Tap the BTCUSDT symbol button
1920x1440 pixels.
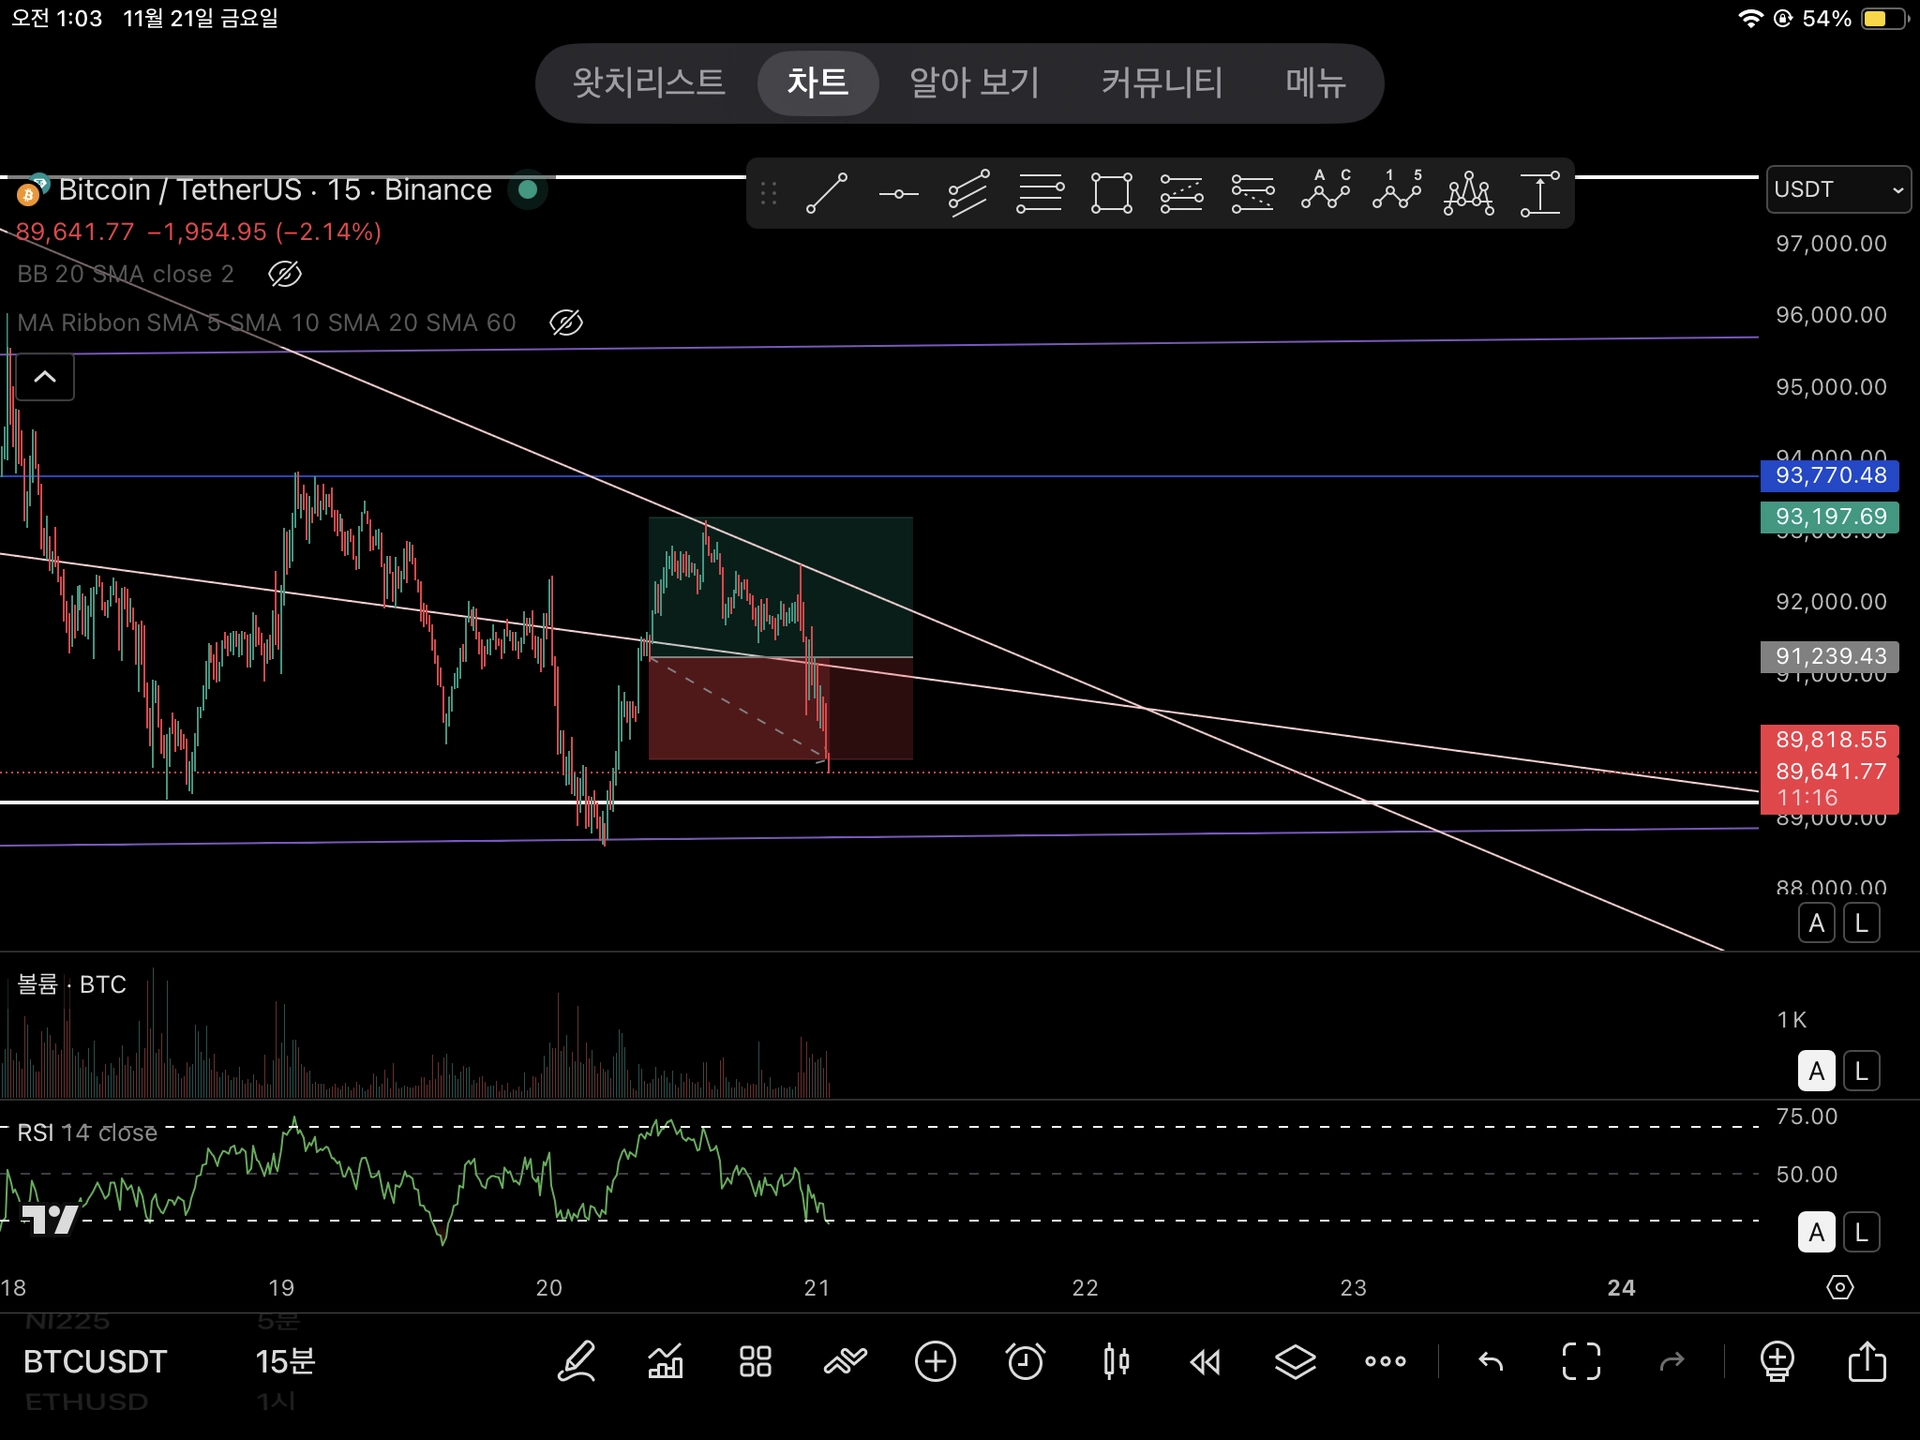pyautogui.click(x=95, y=1361)
